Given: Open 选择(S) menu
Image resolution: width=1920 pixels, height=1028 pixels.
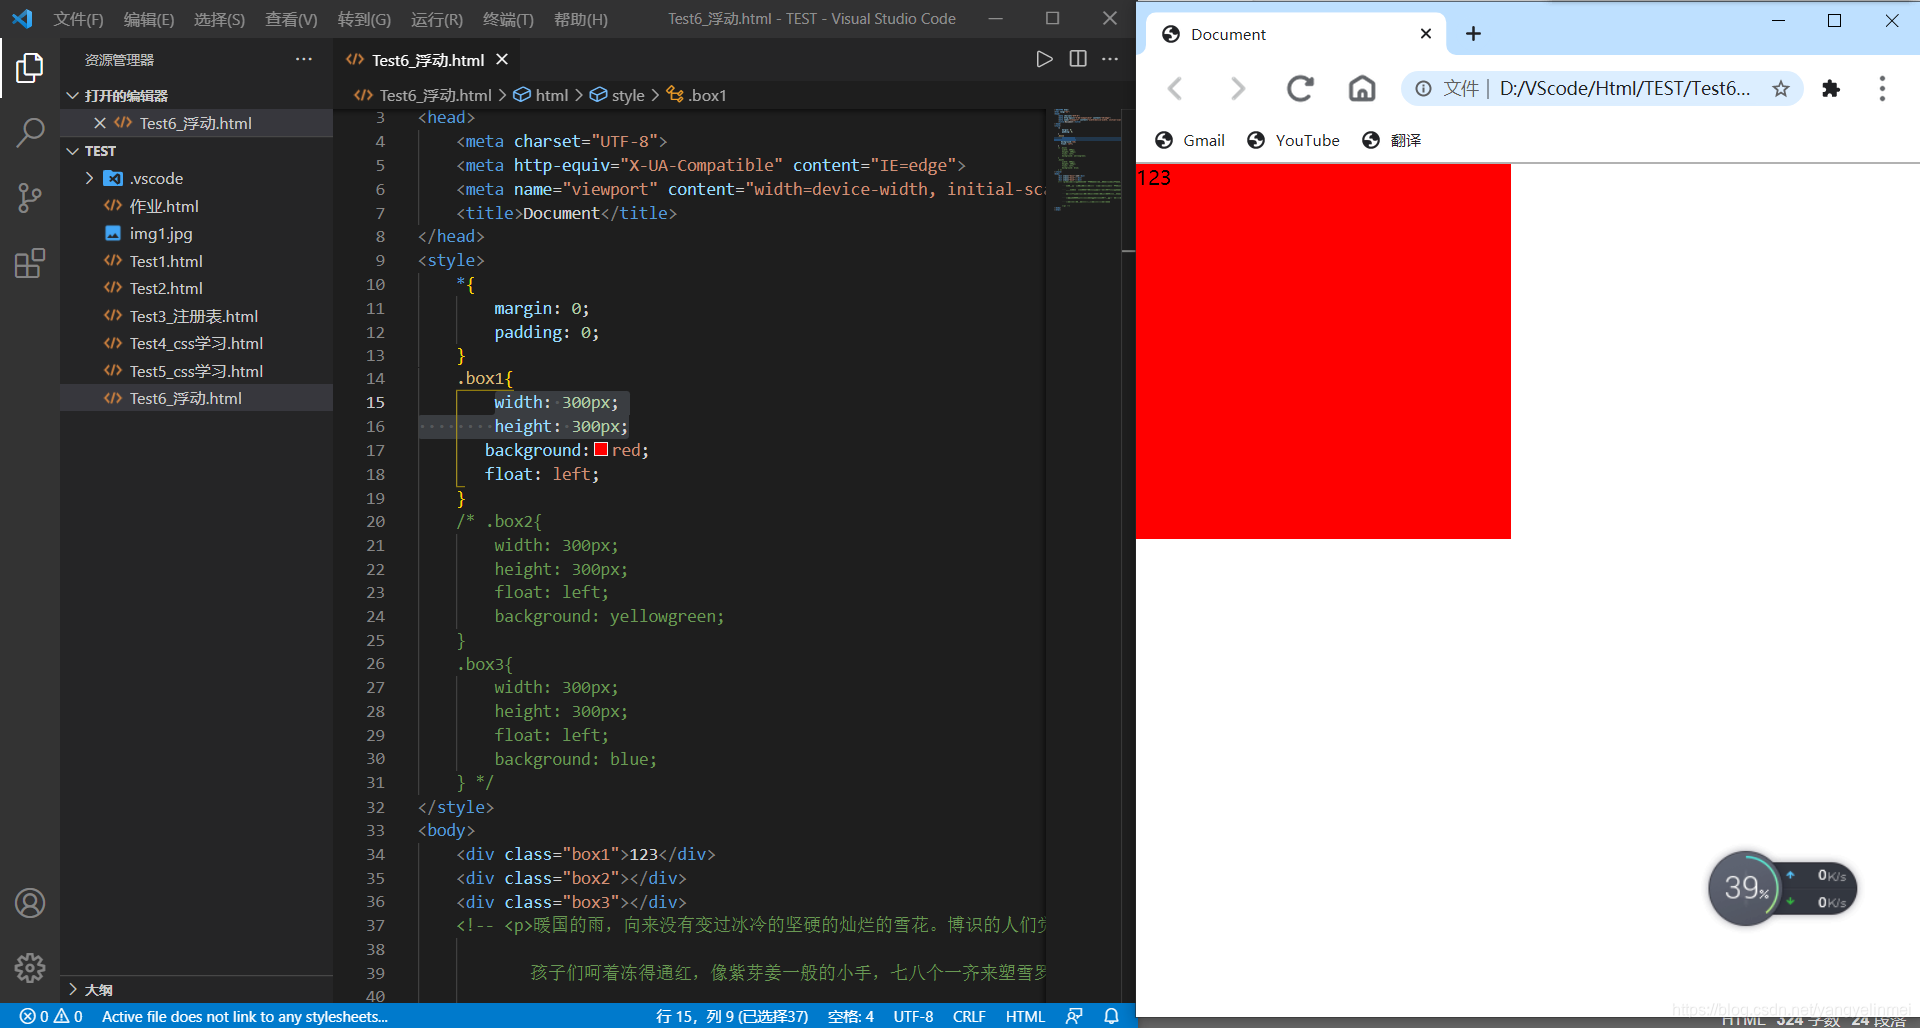Looking at the screenshot, I should click(x=219, y=19).
